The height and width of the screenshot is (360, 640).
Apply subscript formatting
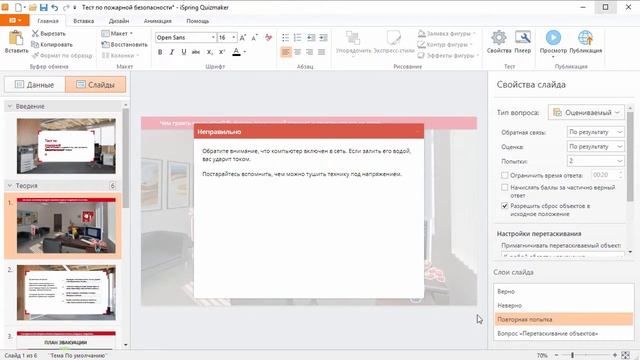(x=209, y=52)
